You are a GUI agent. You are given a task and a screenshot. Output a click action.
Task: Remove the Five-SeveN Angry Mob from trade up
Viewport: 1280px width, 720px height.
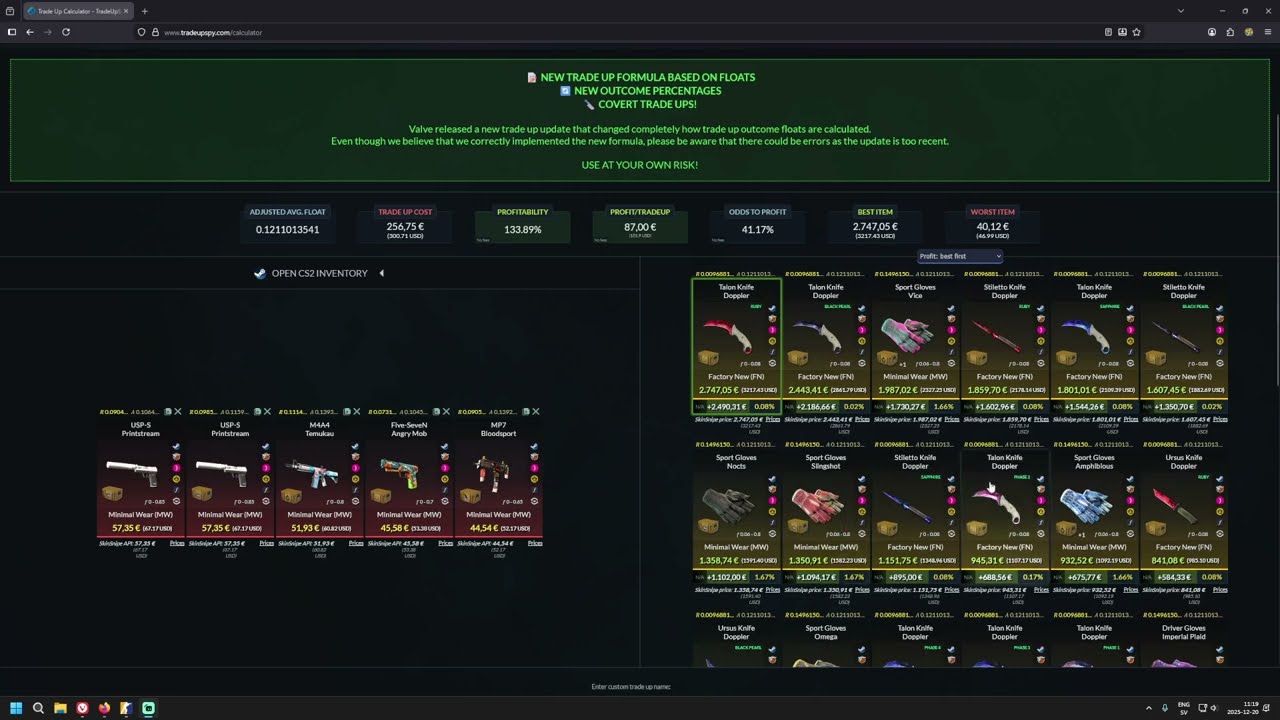[446, 411]
